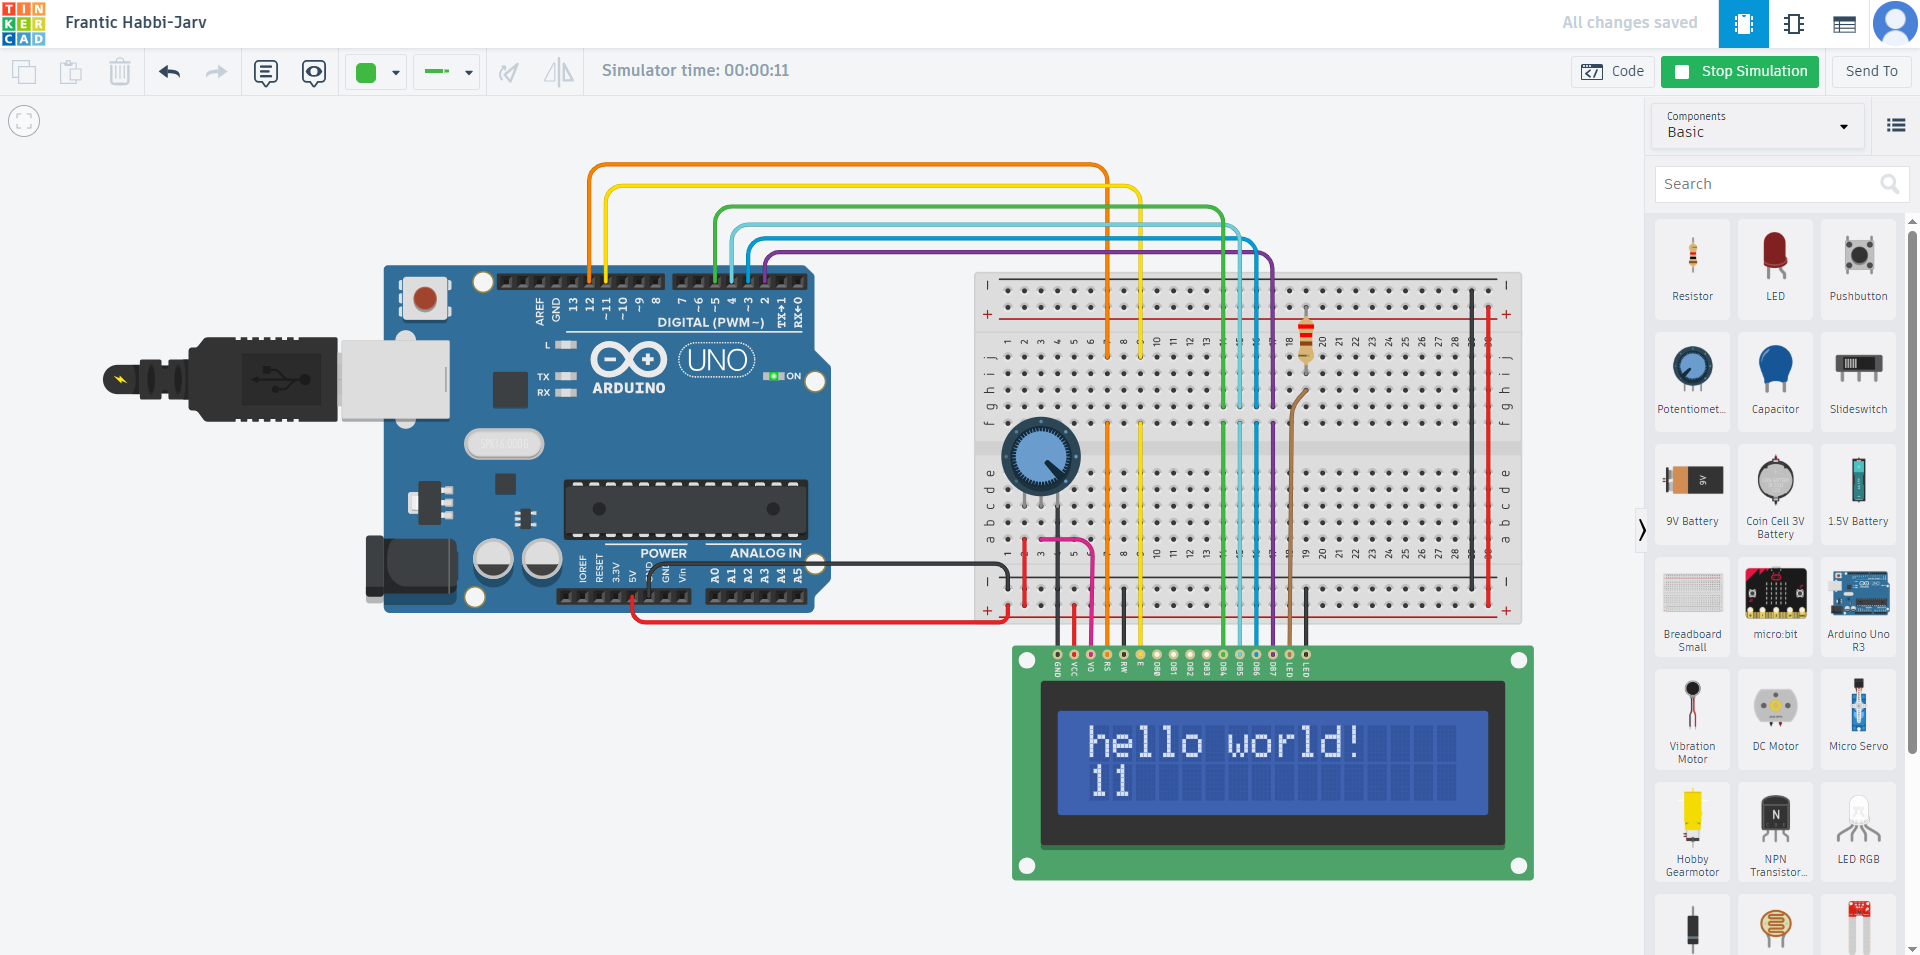Open the user profile avatar

[1895, 24]
